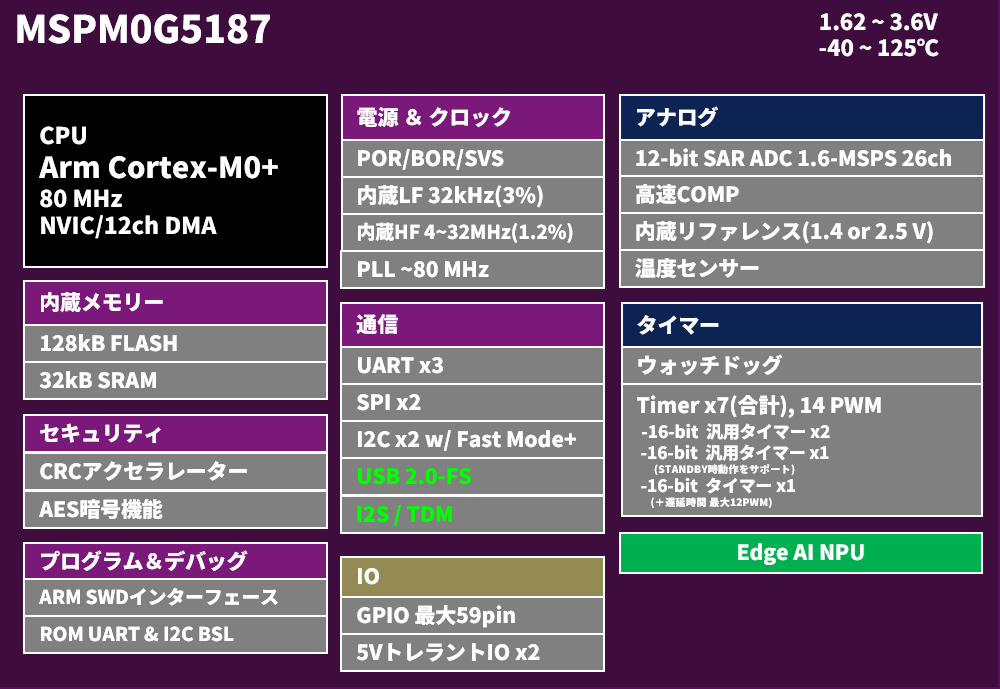Click the タイマー header

tap(802, 325)
